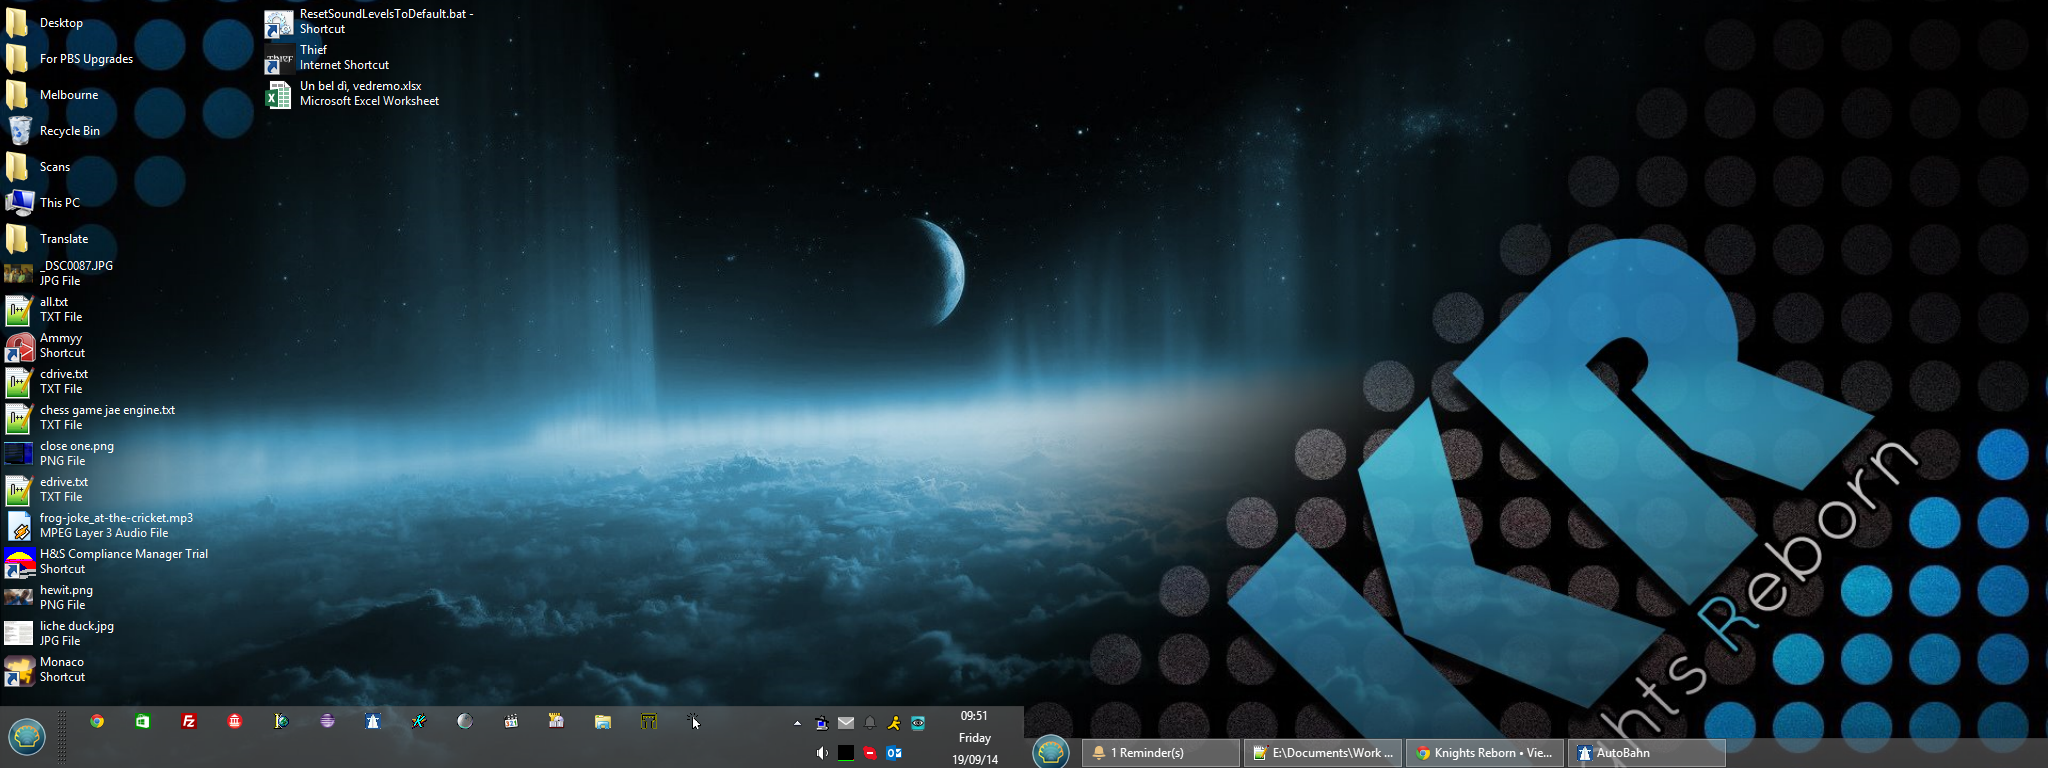Open File Explorer from the taskbar
2048x768 pixels.
(x=603, y=721)
